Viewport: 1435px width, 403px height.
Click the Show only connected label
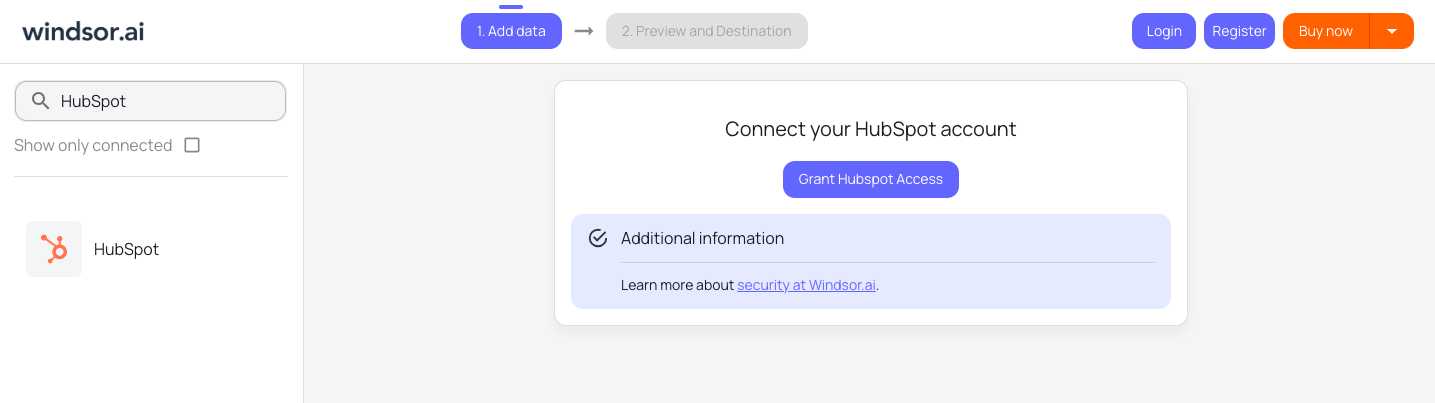click(93, 145)
